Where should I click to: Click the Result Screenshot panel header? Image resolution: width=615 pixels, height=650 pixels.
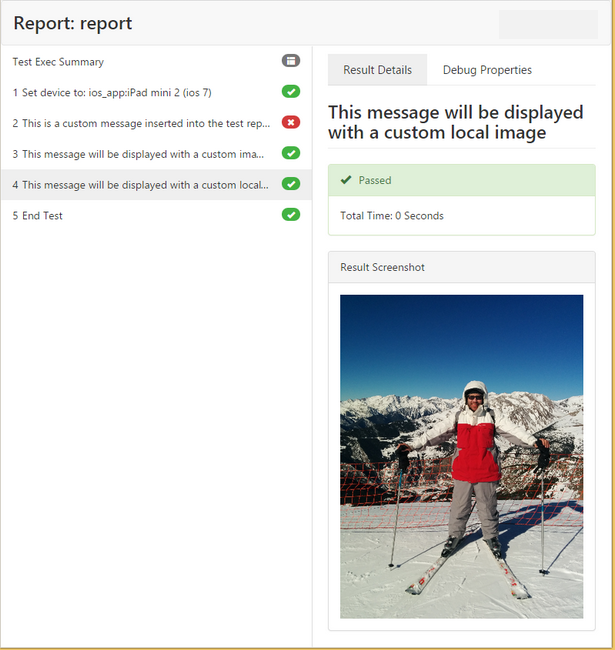click(461, 267)
